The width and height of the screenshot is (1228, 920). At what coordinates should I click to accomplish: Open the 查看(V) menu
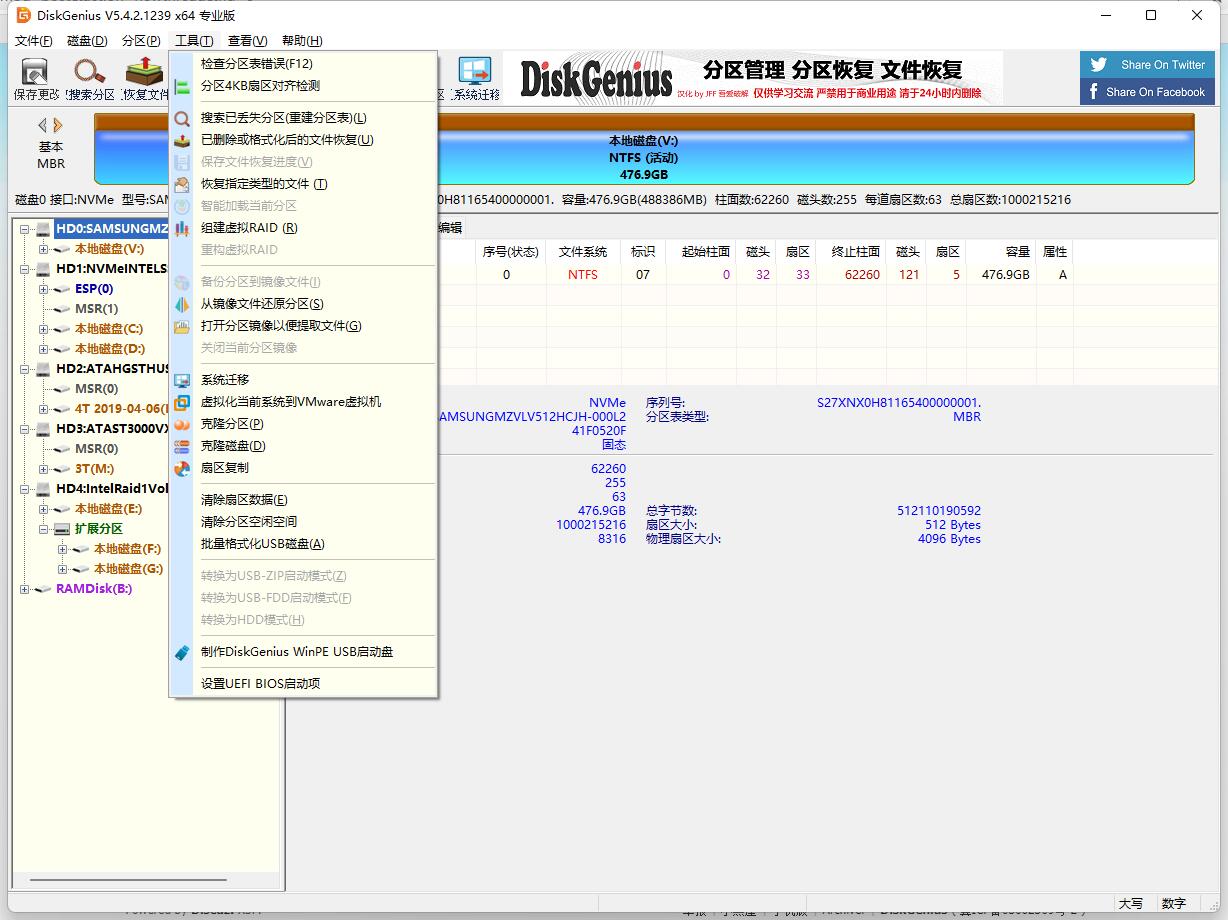tap(247, 41)
